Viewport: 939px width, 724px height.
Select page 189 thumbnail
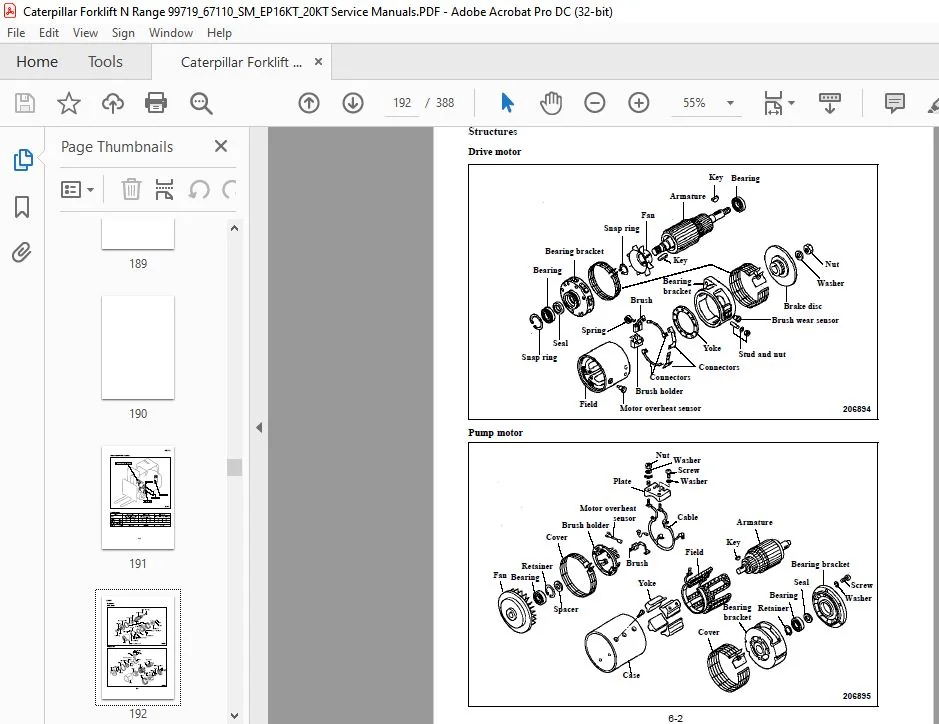138,234
